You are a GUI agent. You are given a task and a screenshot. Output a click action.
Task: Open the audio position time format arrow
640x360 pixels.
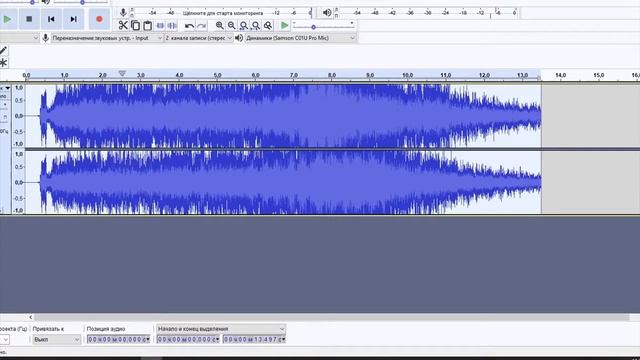[148, 339]
